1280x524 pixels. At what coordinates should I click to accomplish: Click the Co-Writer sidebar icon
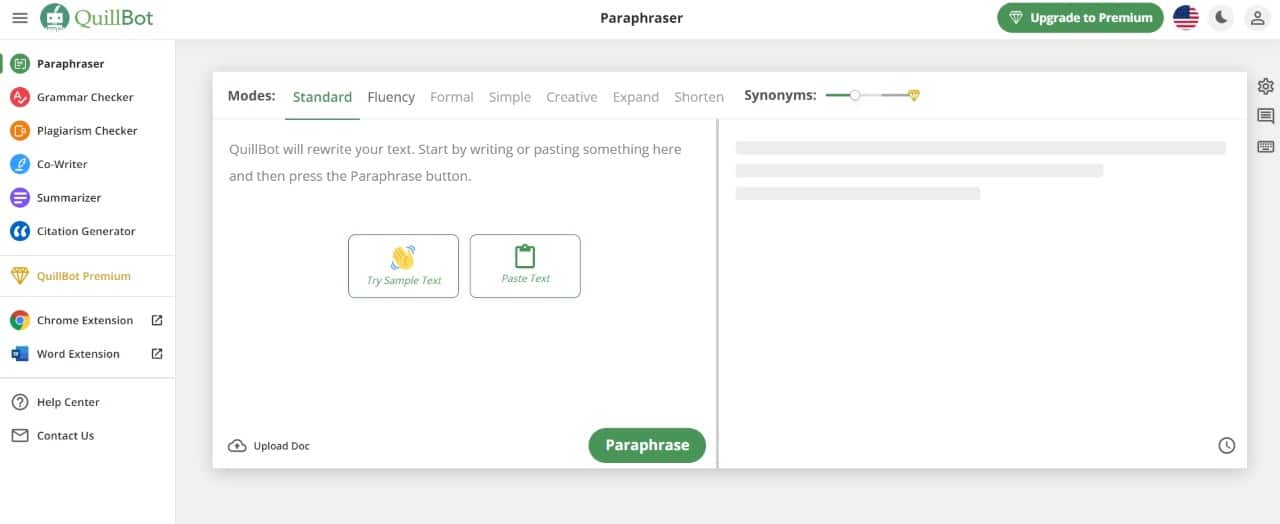click(20, 164)
